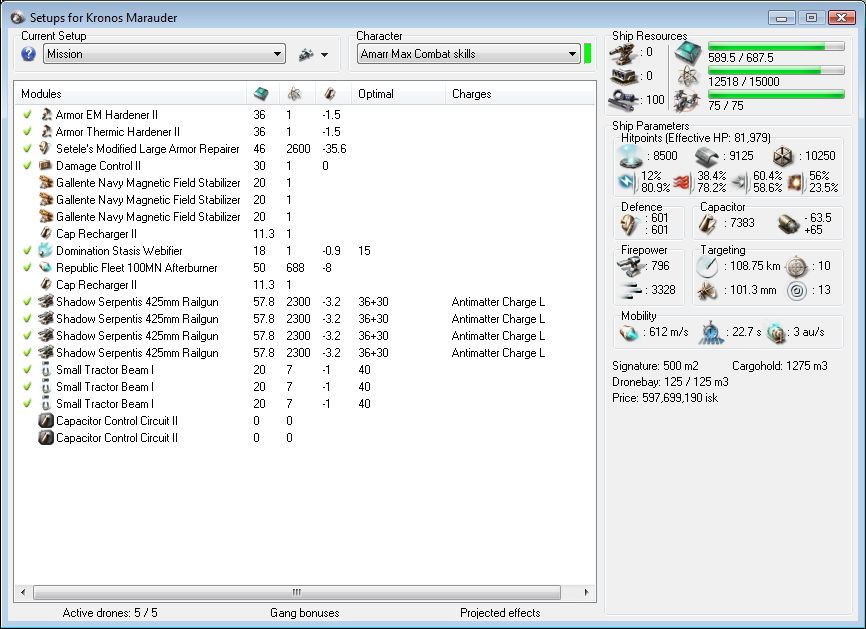Click the turret firepower icon showing 796
Image resolution: width=866 pixels, height=629 pixels.
coord(631,267)
